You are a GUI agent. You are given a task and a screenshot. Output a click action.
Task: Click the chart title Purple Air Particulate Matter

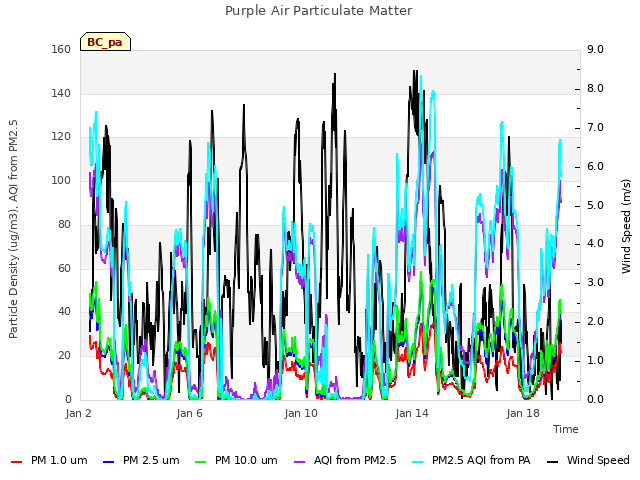pyautogui.click(x=319, y=11)
